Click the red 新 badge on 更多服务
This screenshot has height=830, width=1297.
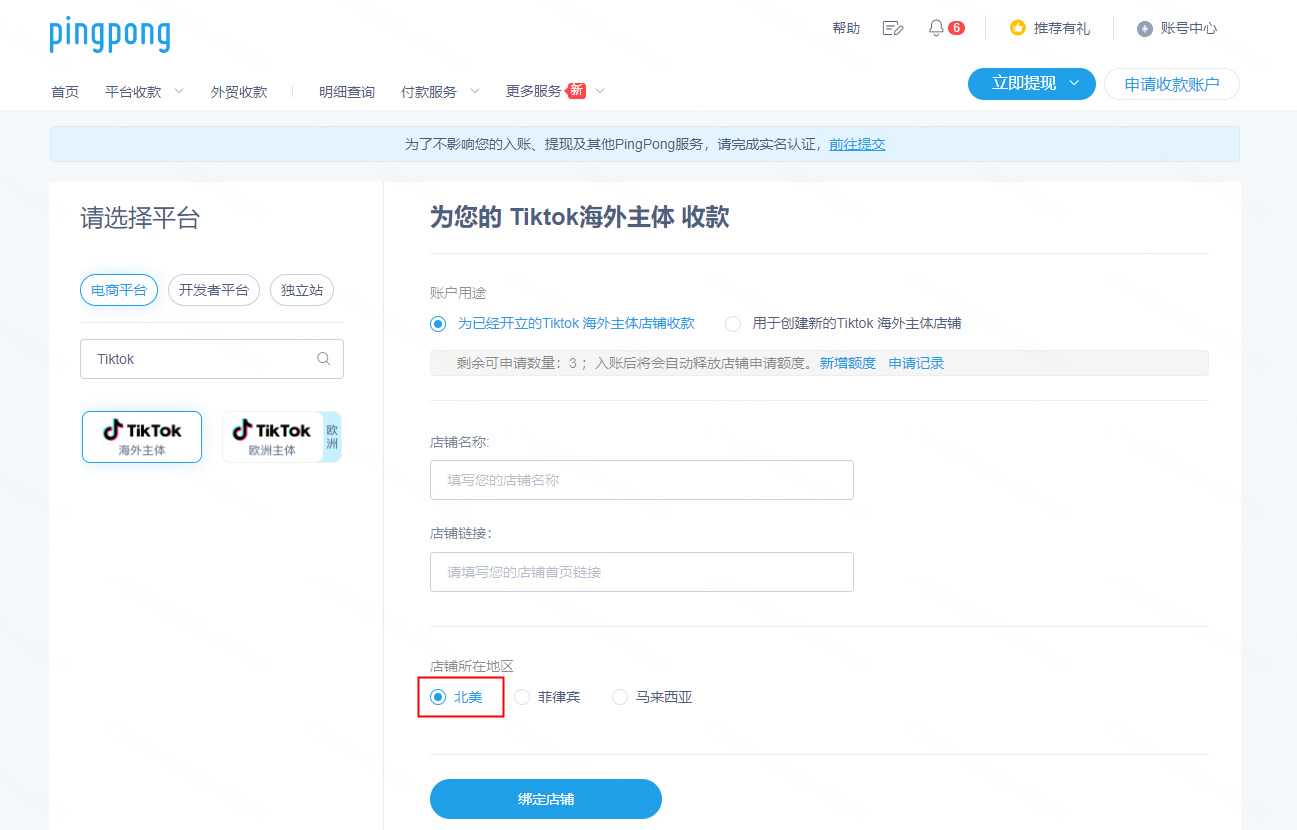(576, 90)
